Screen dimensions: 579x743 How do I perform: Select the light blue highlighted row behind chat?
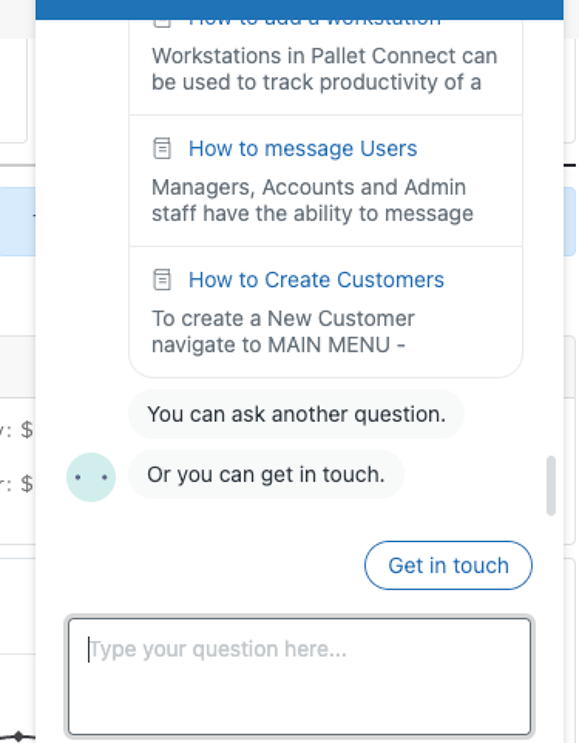(18, 221)
